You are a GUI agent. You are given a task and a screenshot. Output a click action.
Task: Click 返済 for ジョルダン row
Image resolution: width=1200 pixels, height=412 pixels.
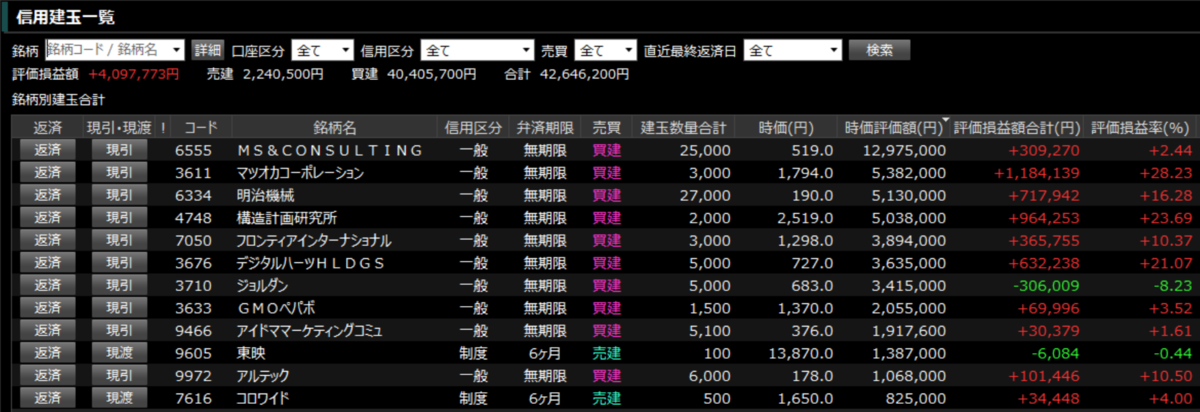[47, 285]
